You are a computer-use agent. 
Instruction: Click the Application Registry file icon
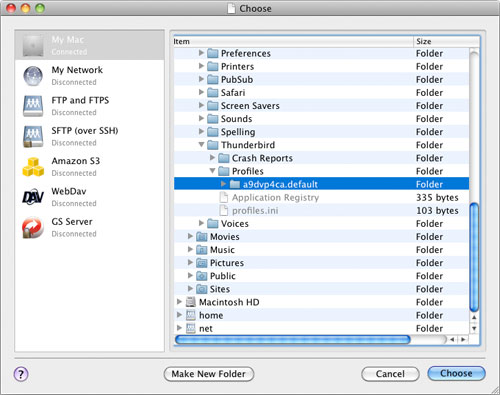click(224, 197)
